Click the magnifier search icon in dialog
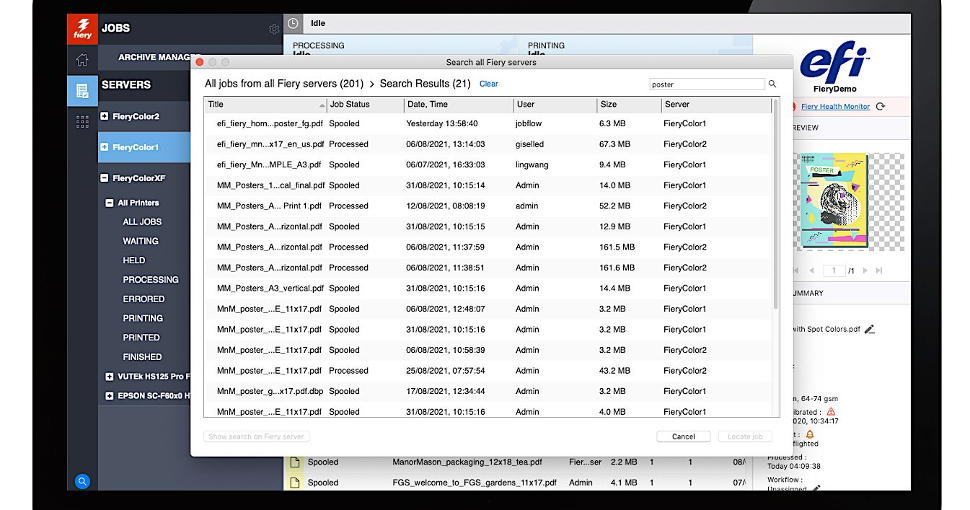The image size is (970, 510). click(772, 84)
